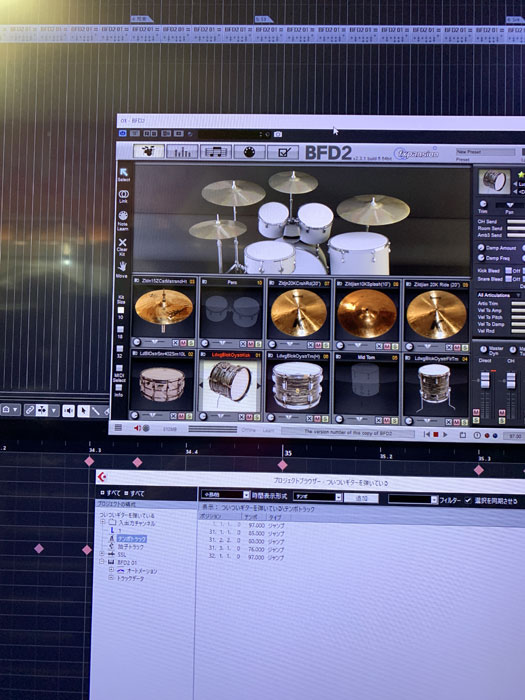Set kit size 10 checkbox
The image size is (525, 700).
(121, 310)
